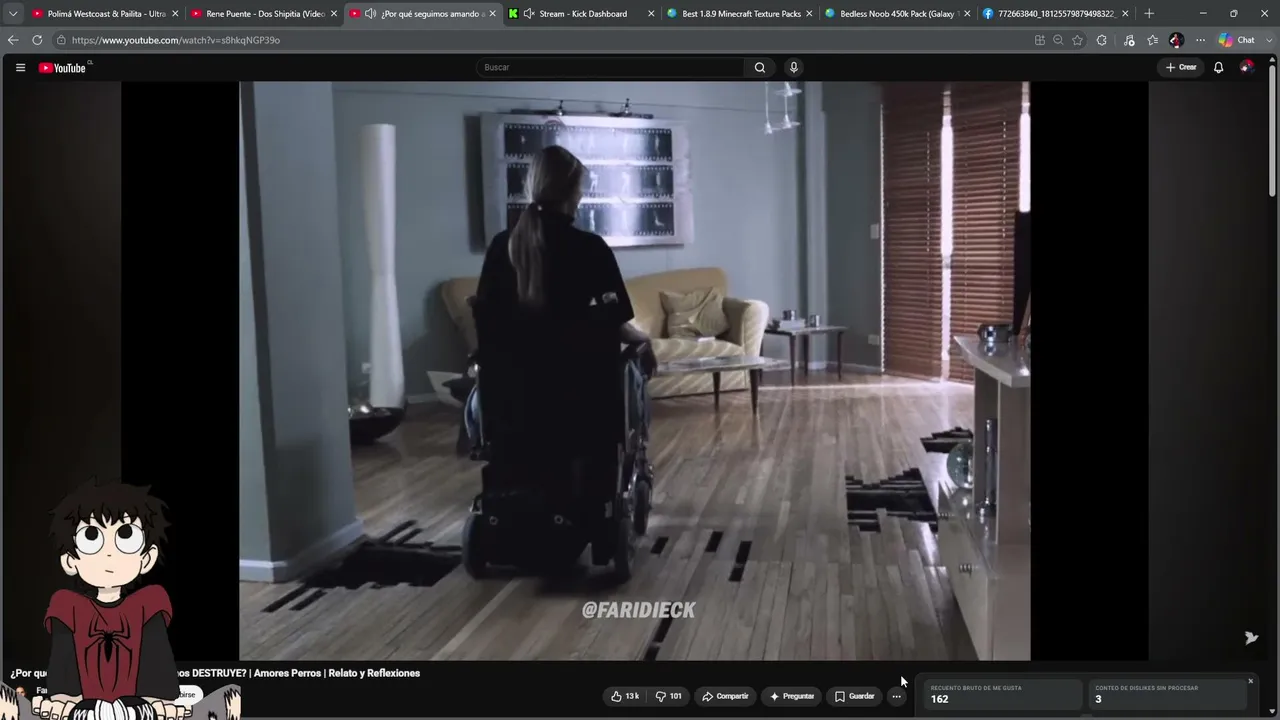This screenshot has height=720, width=1280.
Task: Click the video player to pause playback
Action: (x=635, y=371)
